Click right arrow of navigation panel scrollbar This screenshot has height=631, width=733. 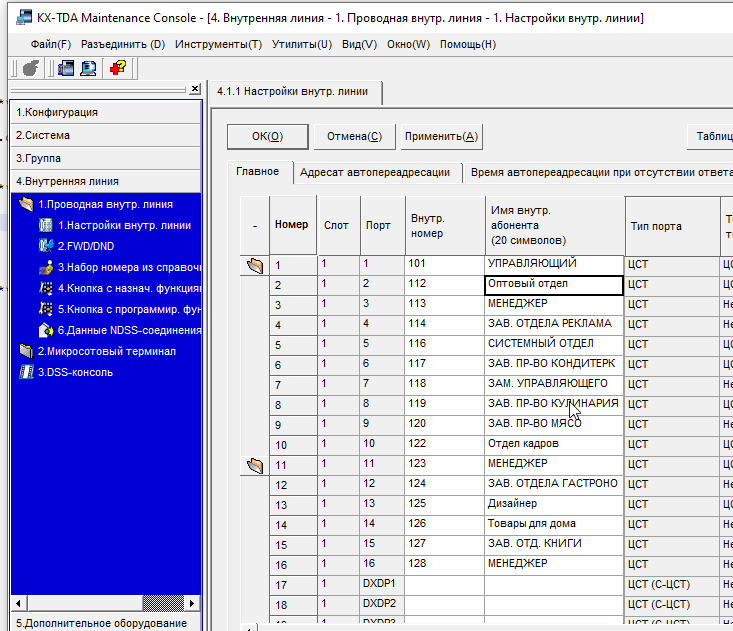(191, 603)
